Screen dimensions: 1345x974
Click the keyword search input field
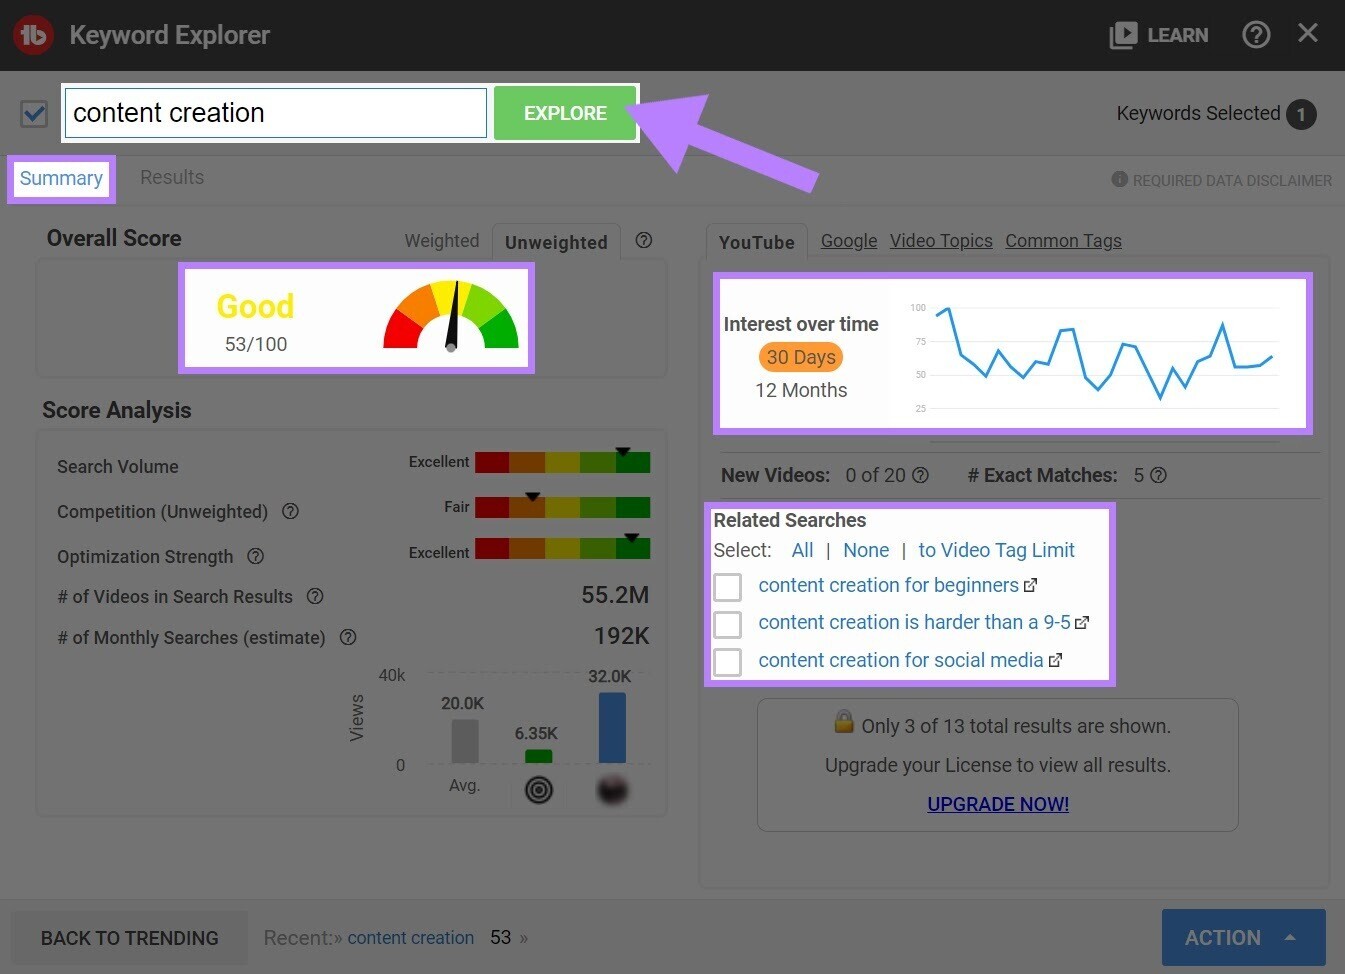click(276, 113)
